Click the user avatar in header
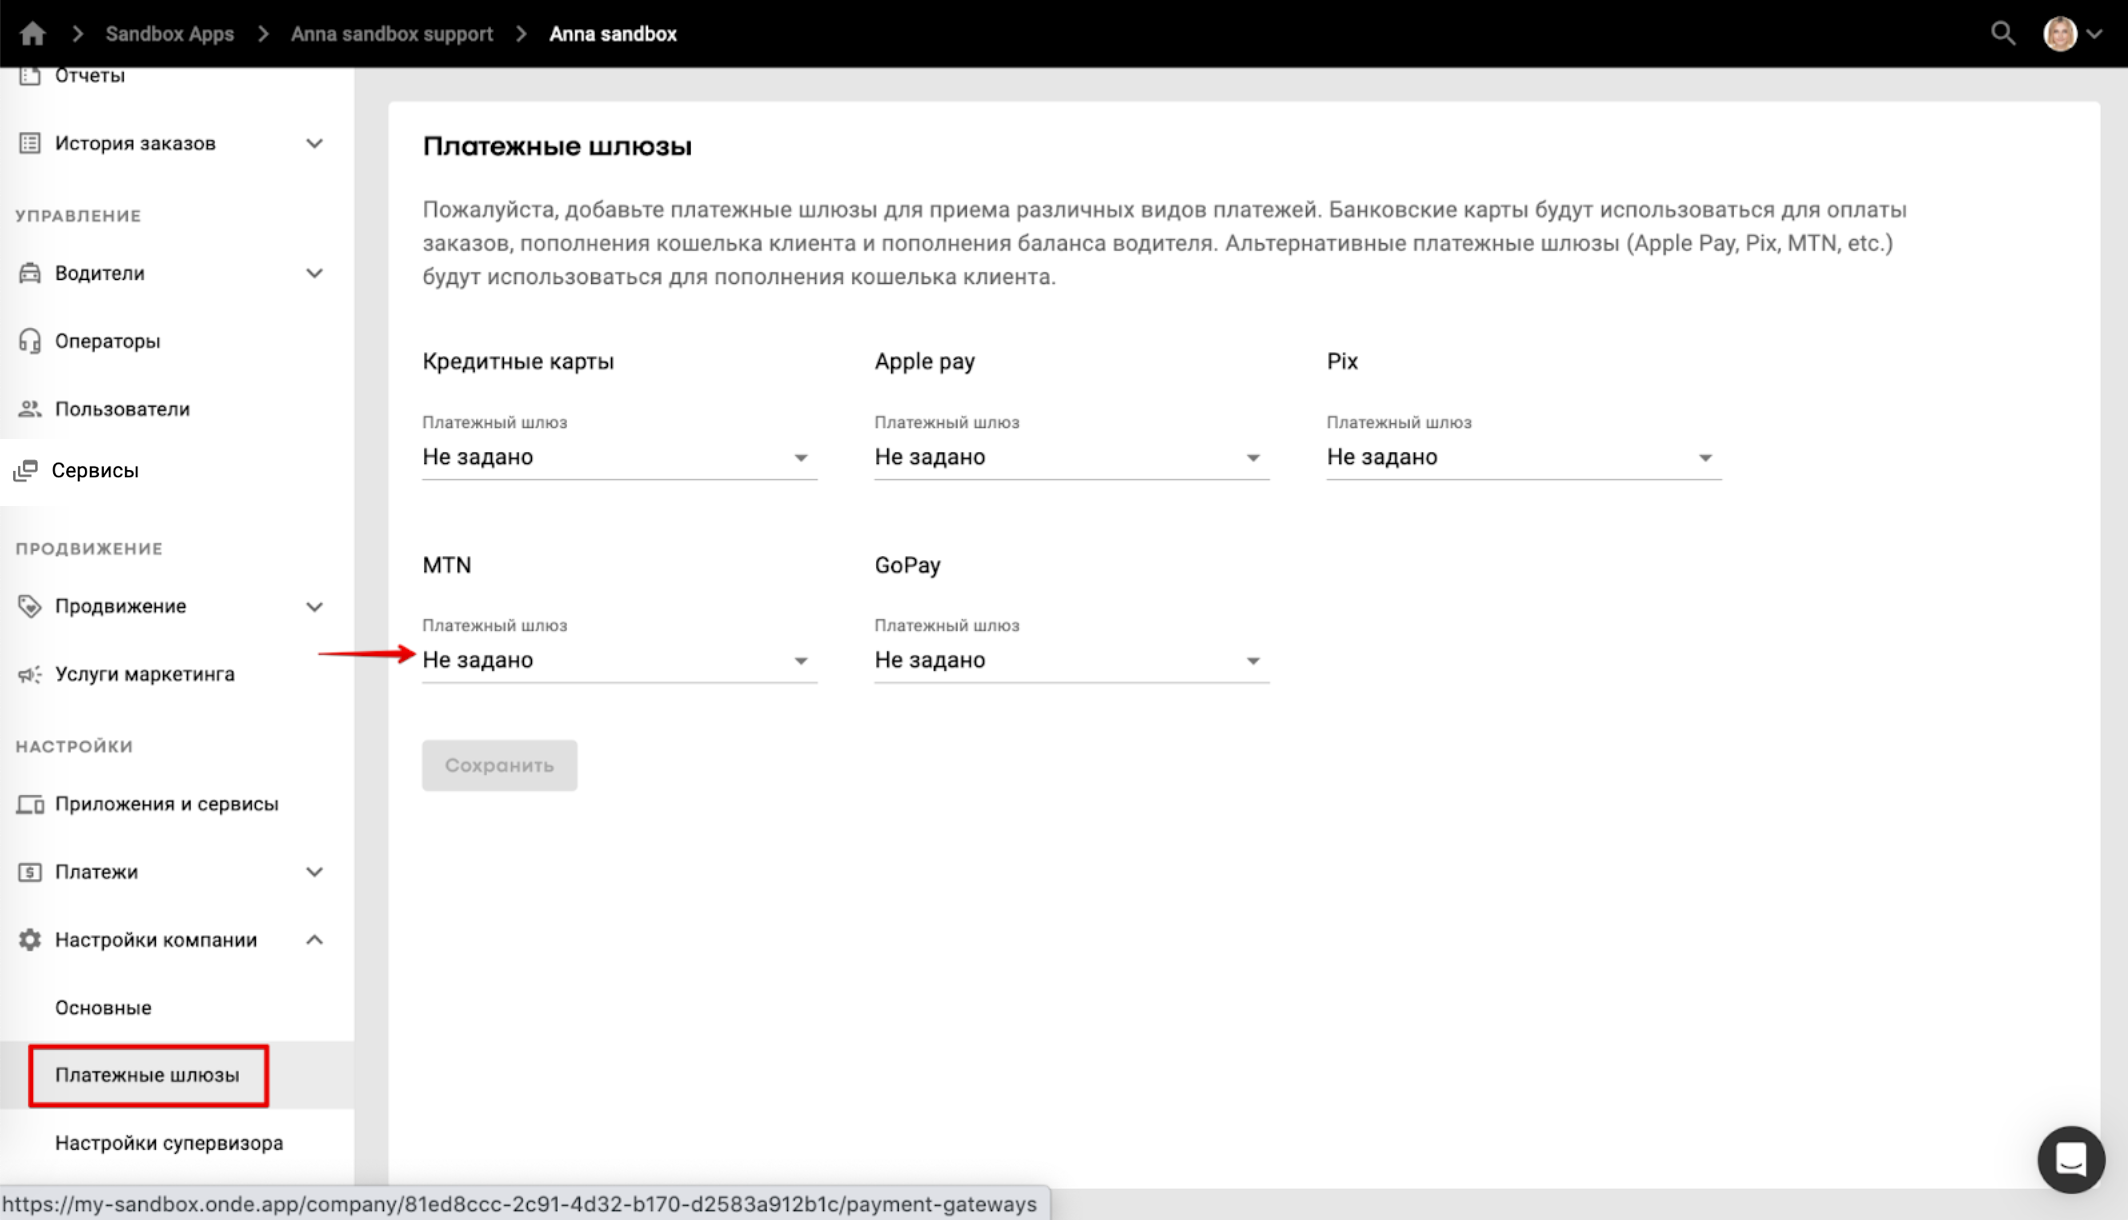 pos(2060,34)
